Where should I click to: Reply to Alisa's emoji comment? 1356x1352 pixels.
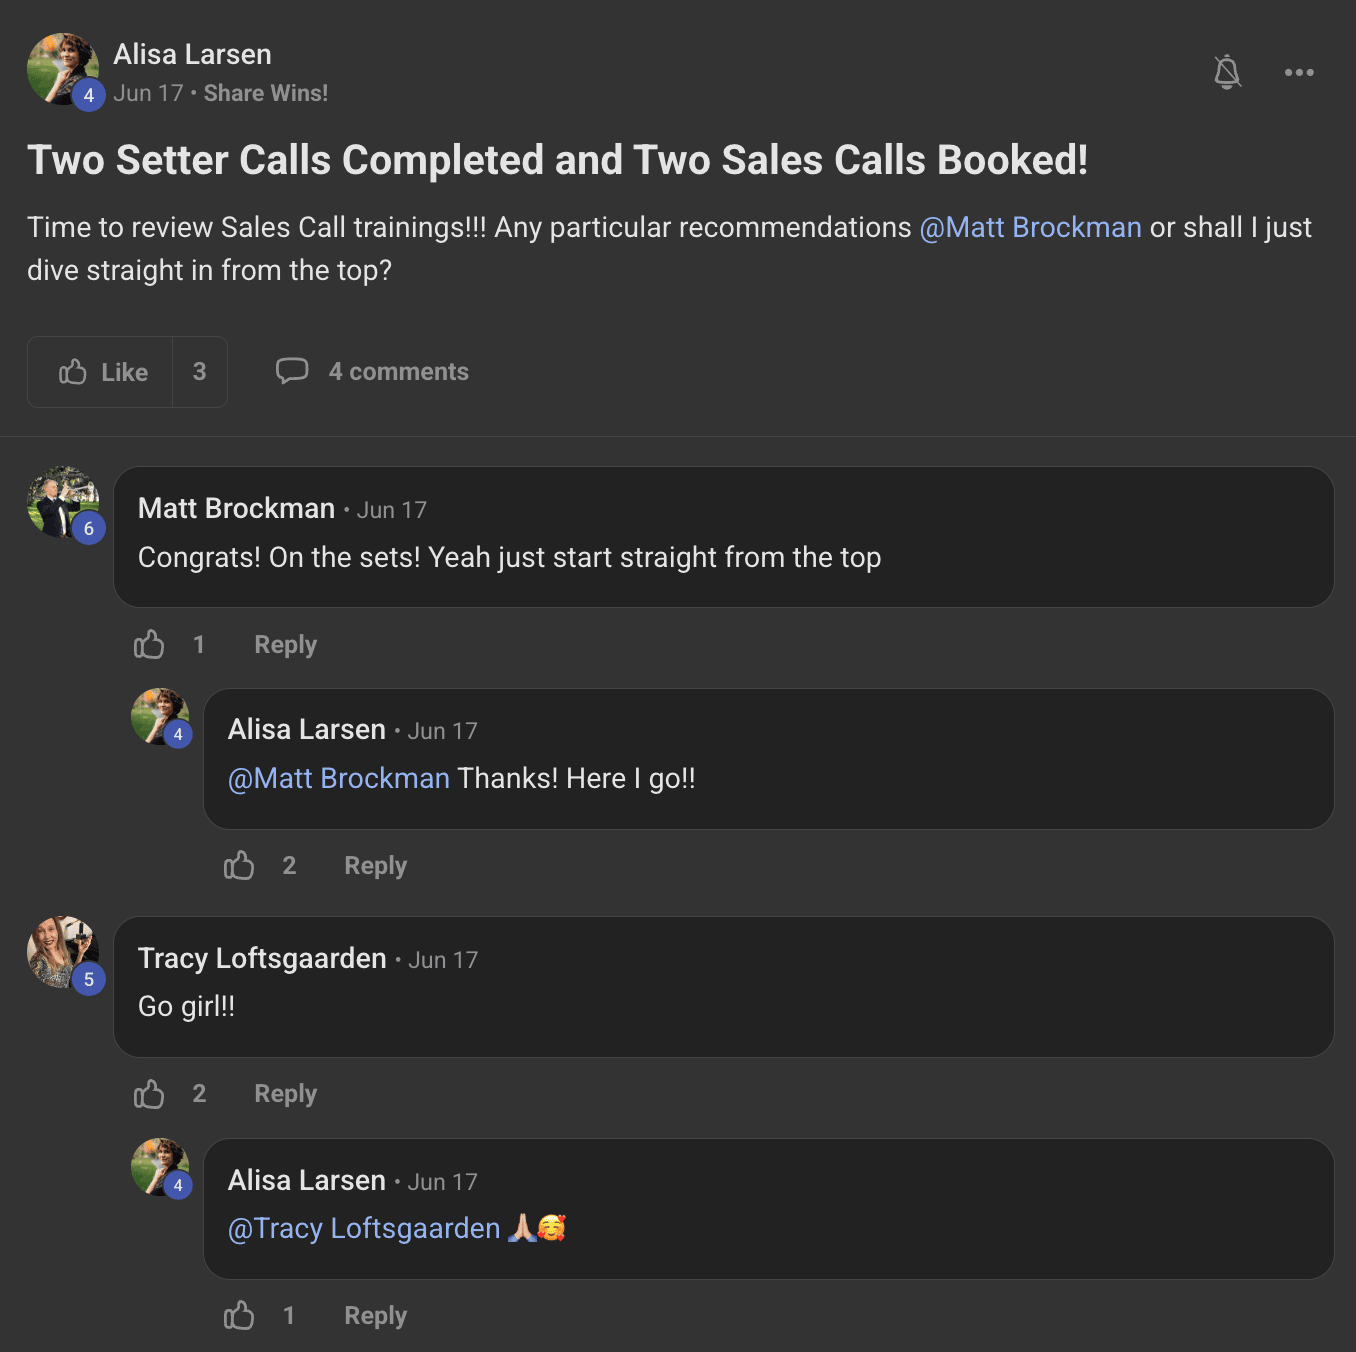[375, 1316]
